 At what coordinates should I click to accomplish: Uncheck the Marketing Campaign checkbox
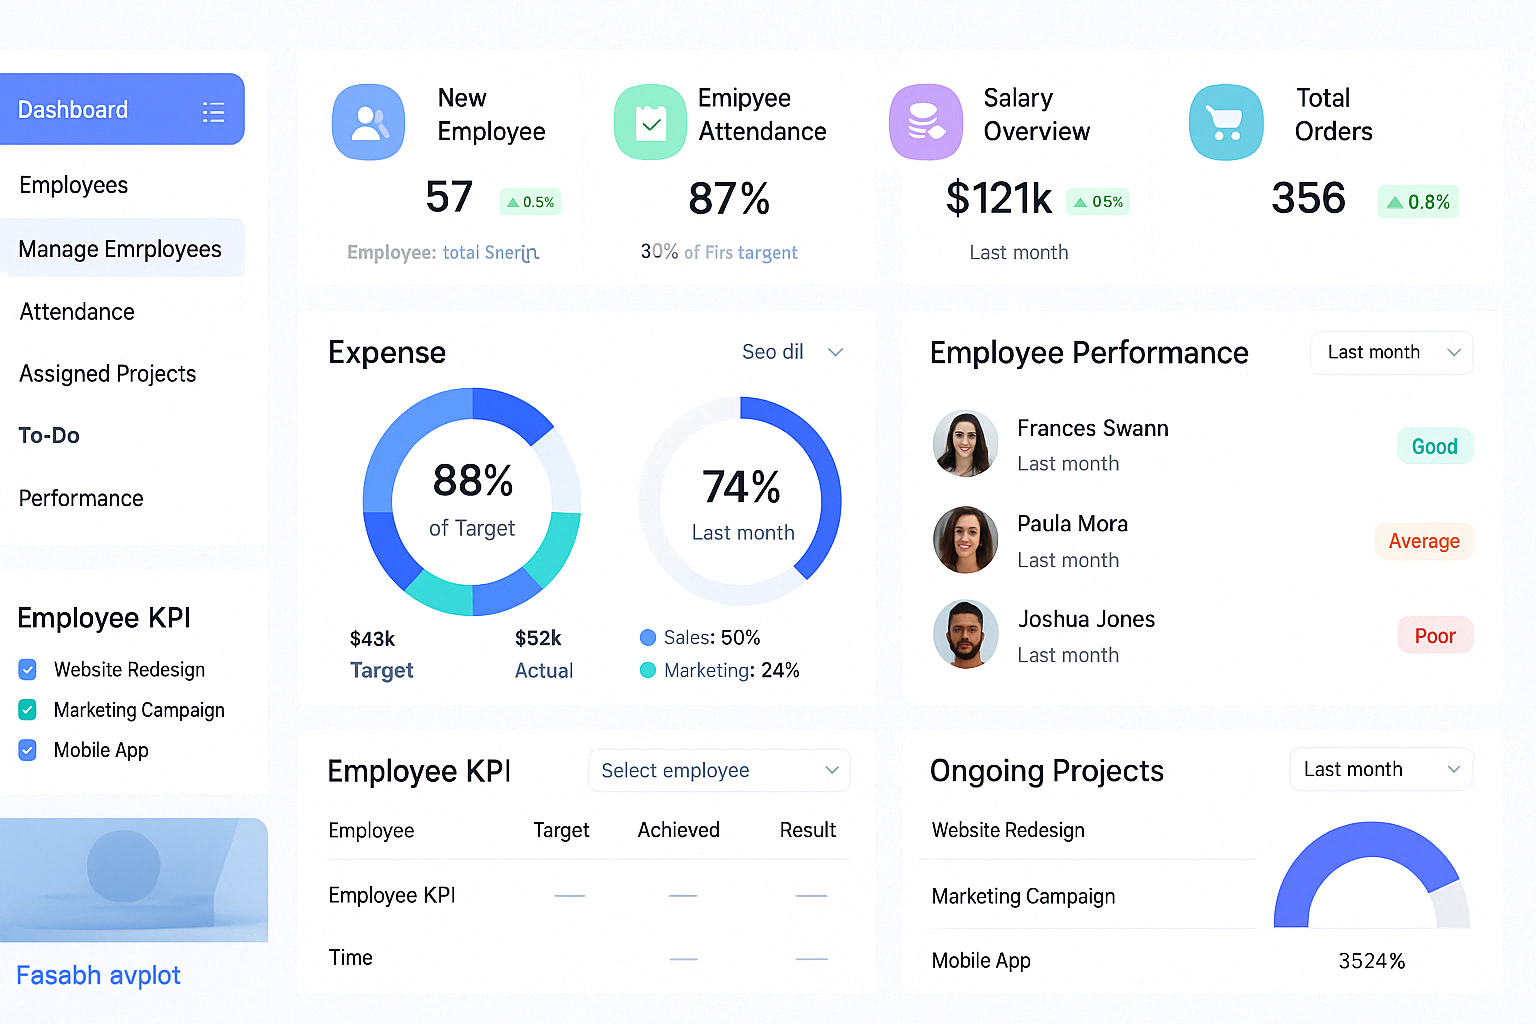(28, 710)
